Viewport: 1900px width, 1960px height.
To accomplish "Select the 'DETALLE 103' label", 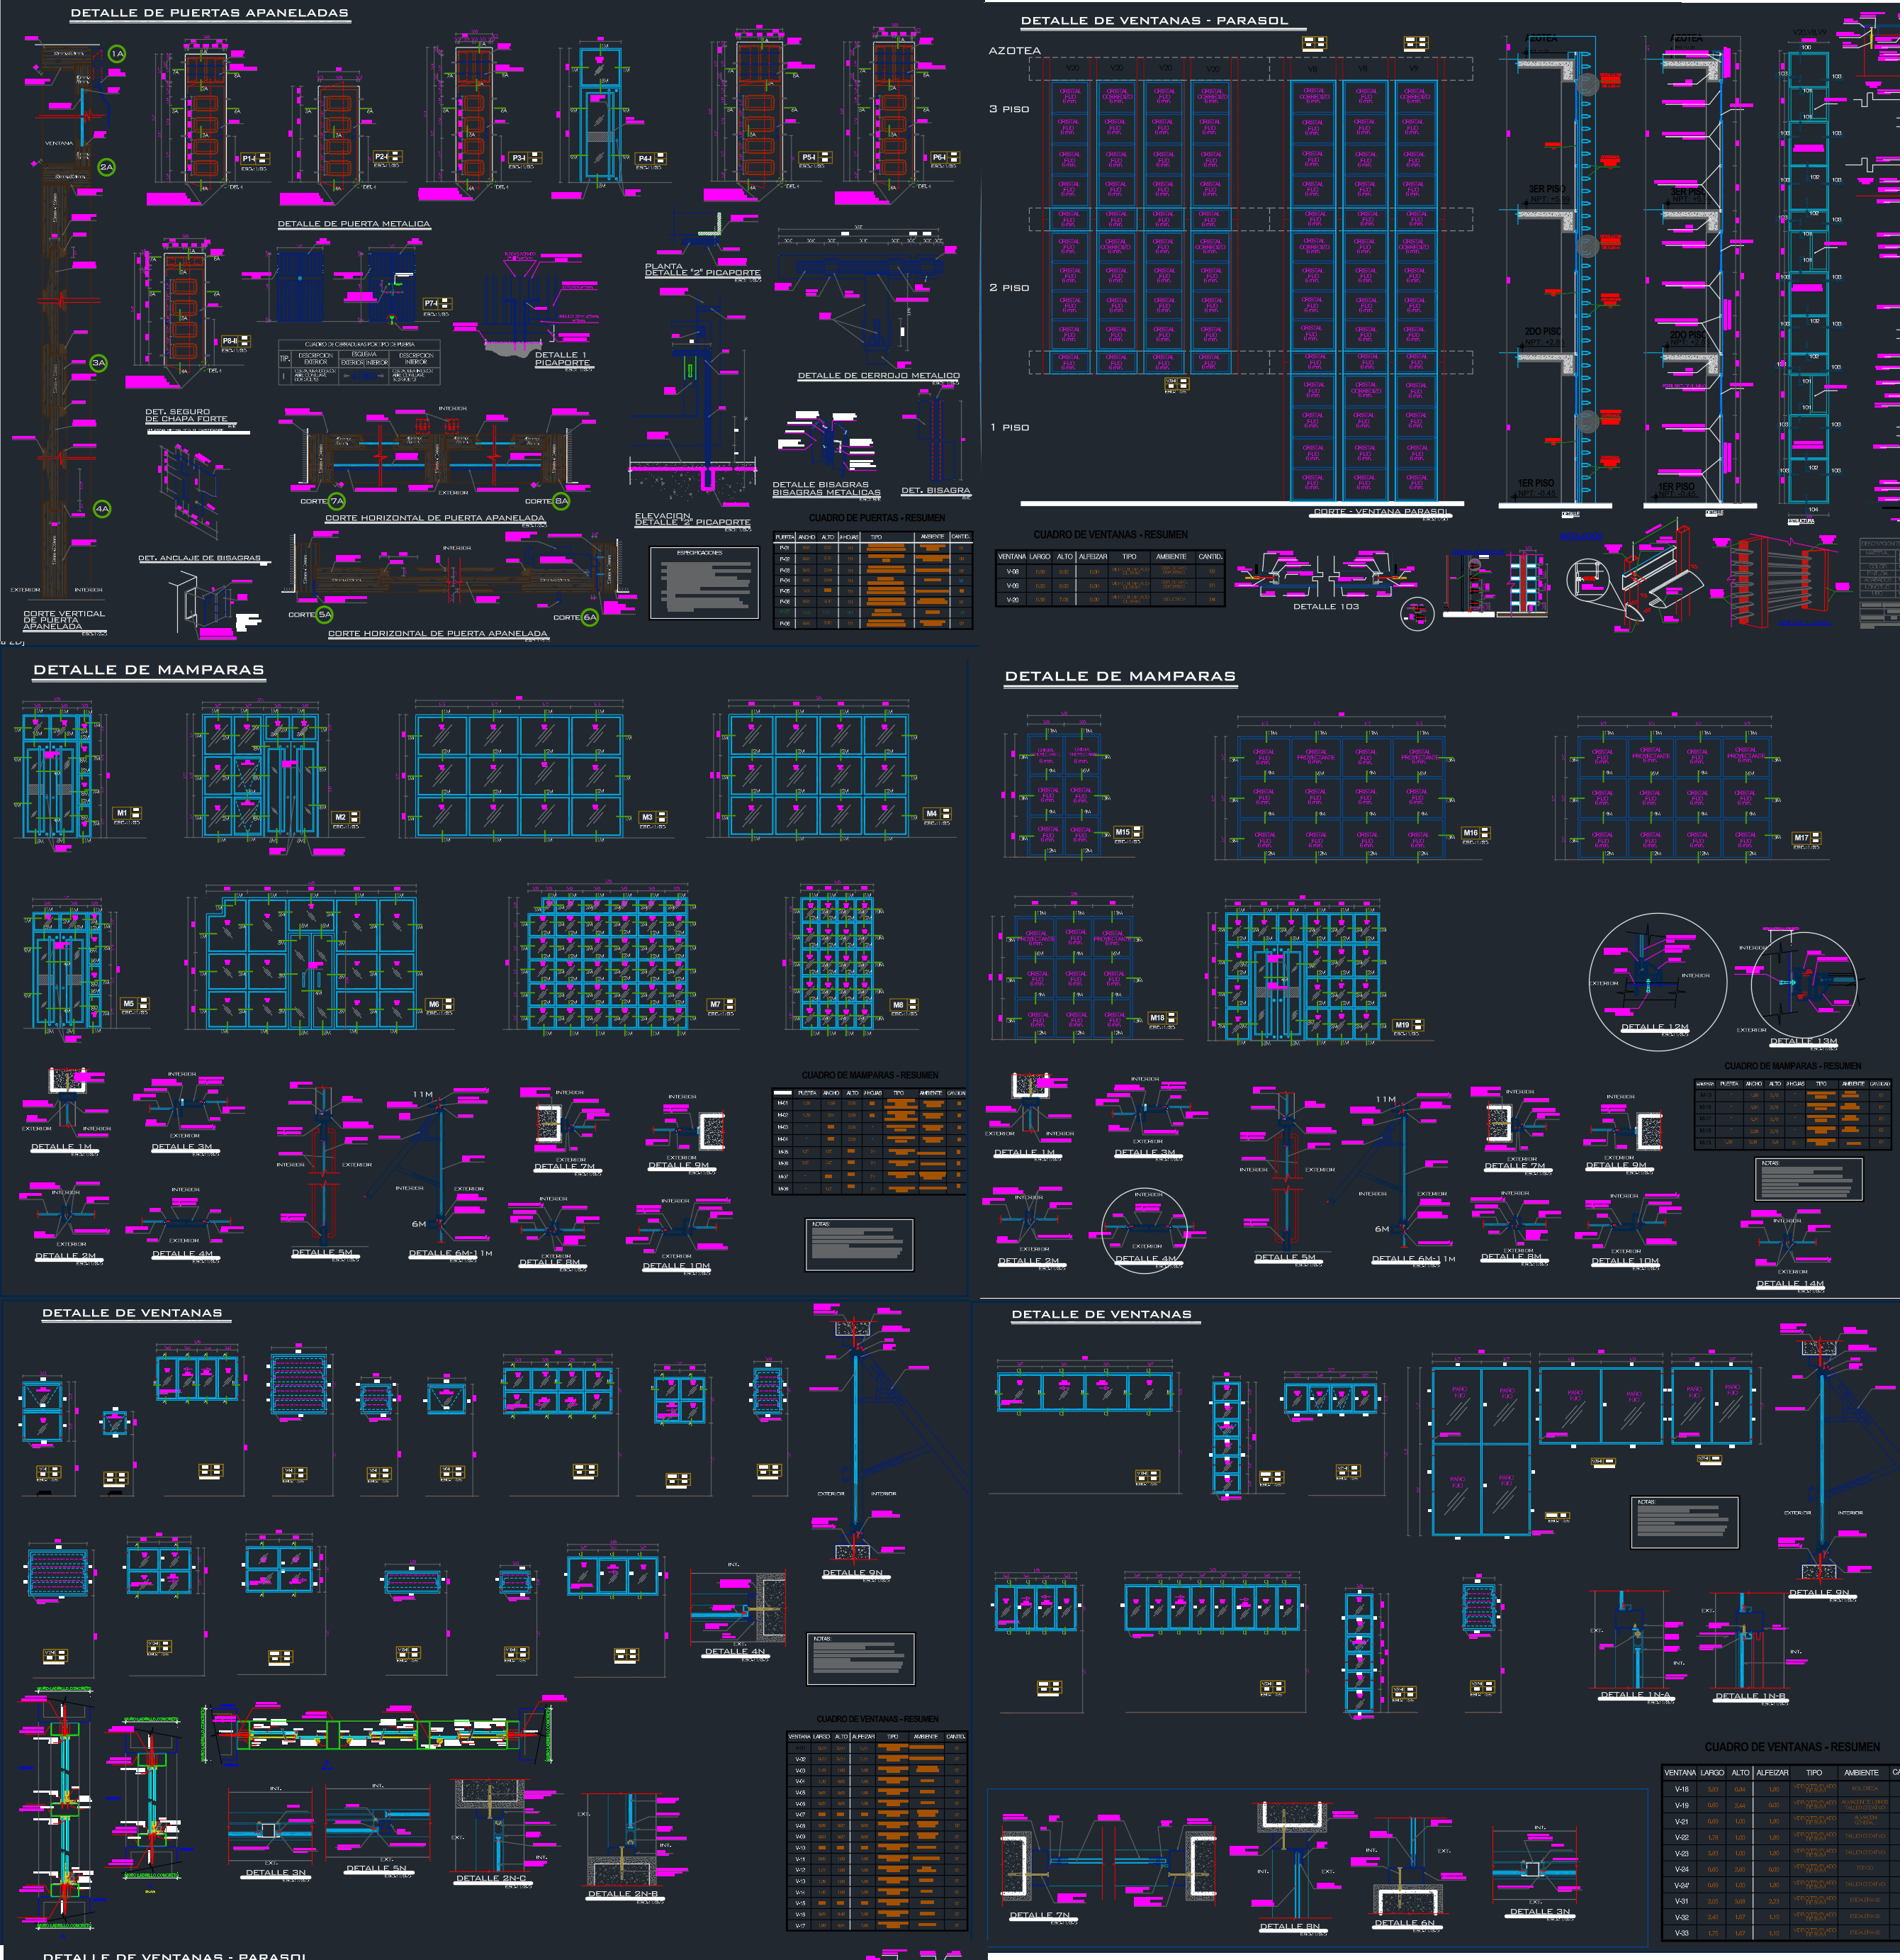I will 1326,606.
